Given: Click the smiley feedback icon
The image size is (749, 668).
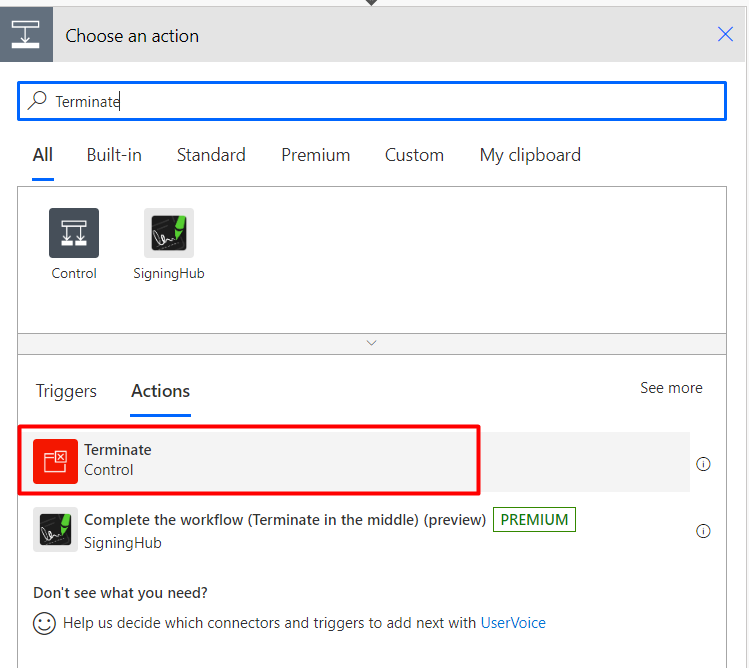Looking at the screenshot, I should [x=45, y=623].
